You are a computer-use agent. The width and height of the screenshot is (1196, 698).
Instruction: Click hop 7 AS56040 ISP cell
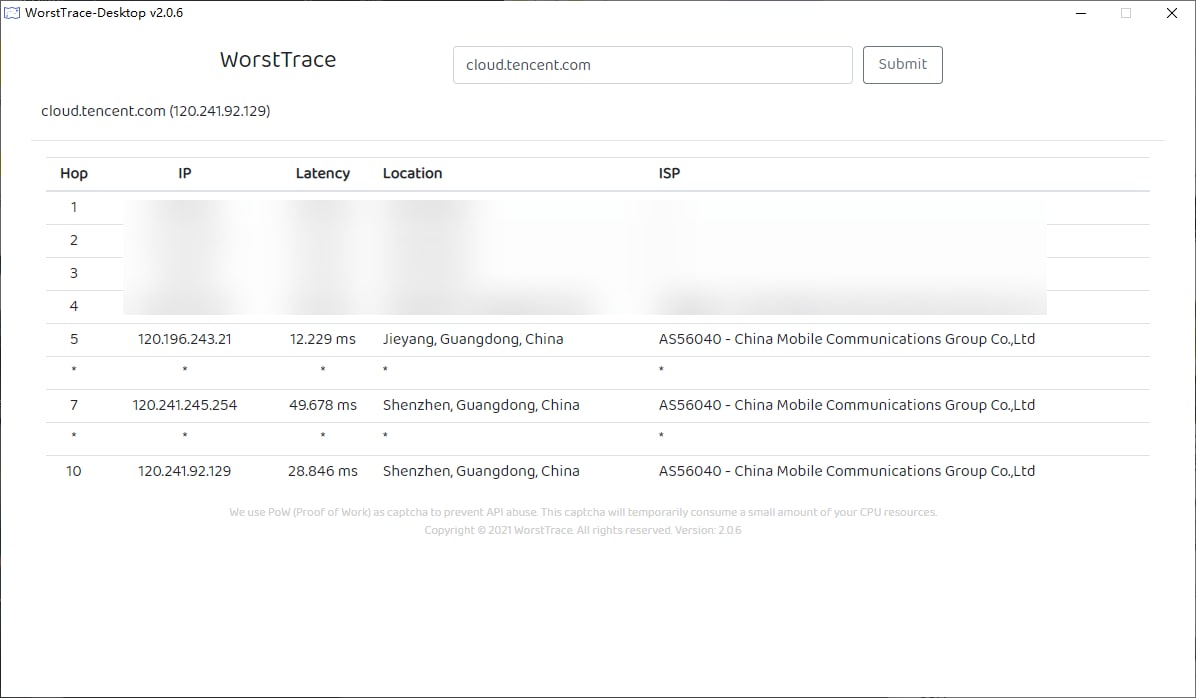coord(847,405)
